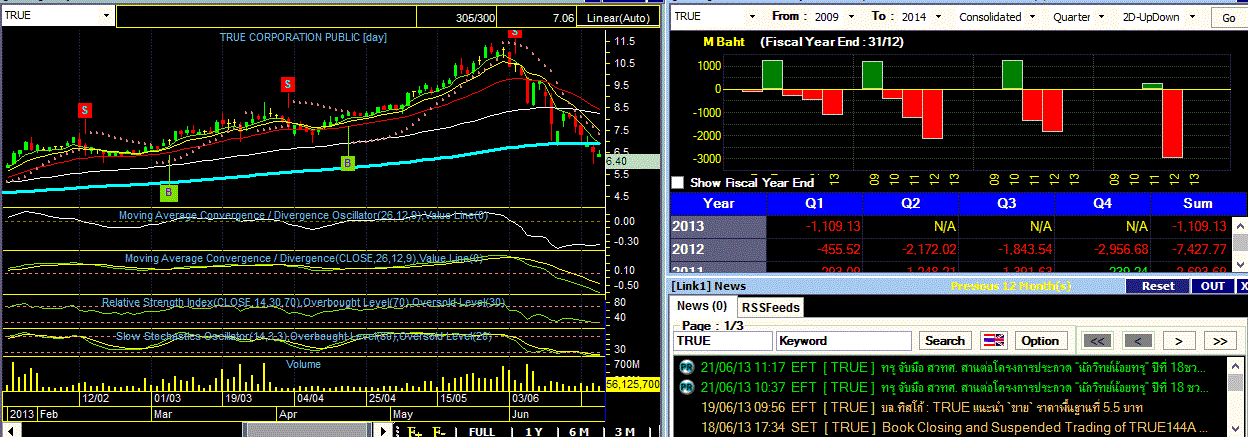
Task: Expand the From year 2009 dropdown
Action: click(851, 17)
